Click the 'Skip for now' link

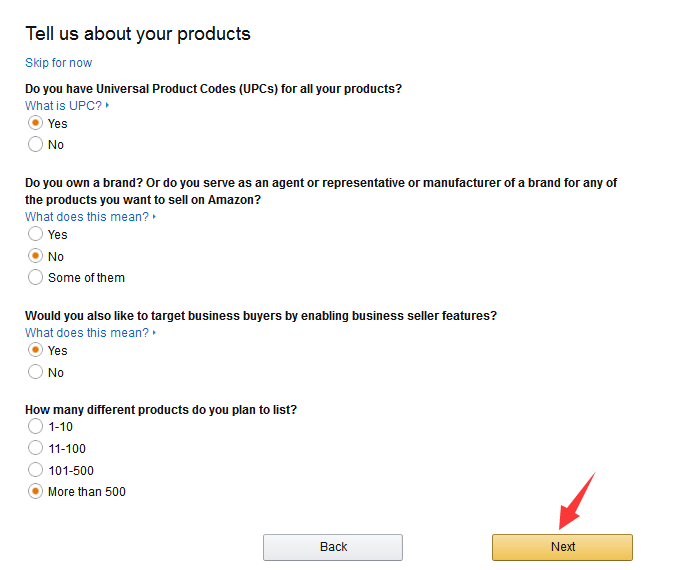(58, 63)
